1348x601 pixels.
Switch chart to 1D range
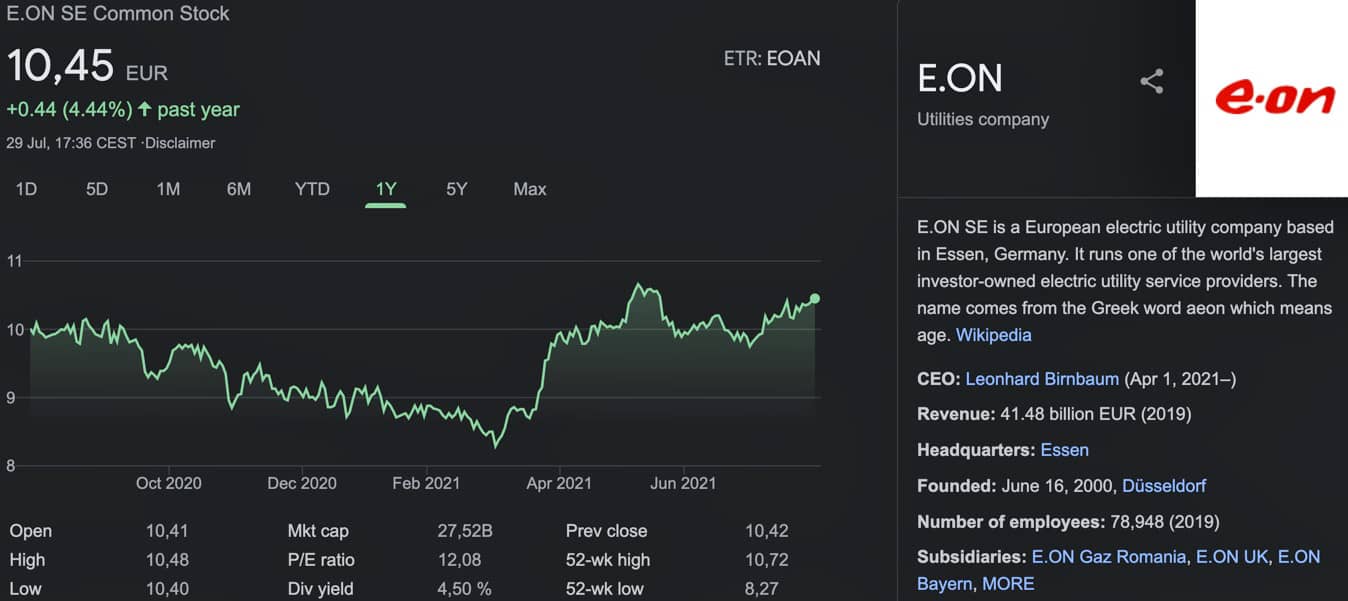26,189
